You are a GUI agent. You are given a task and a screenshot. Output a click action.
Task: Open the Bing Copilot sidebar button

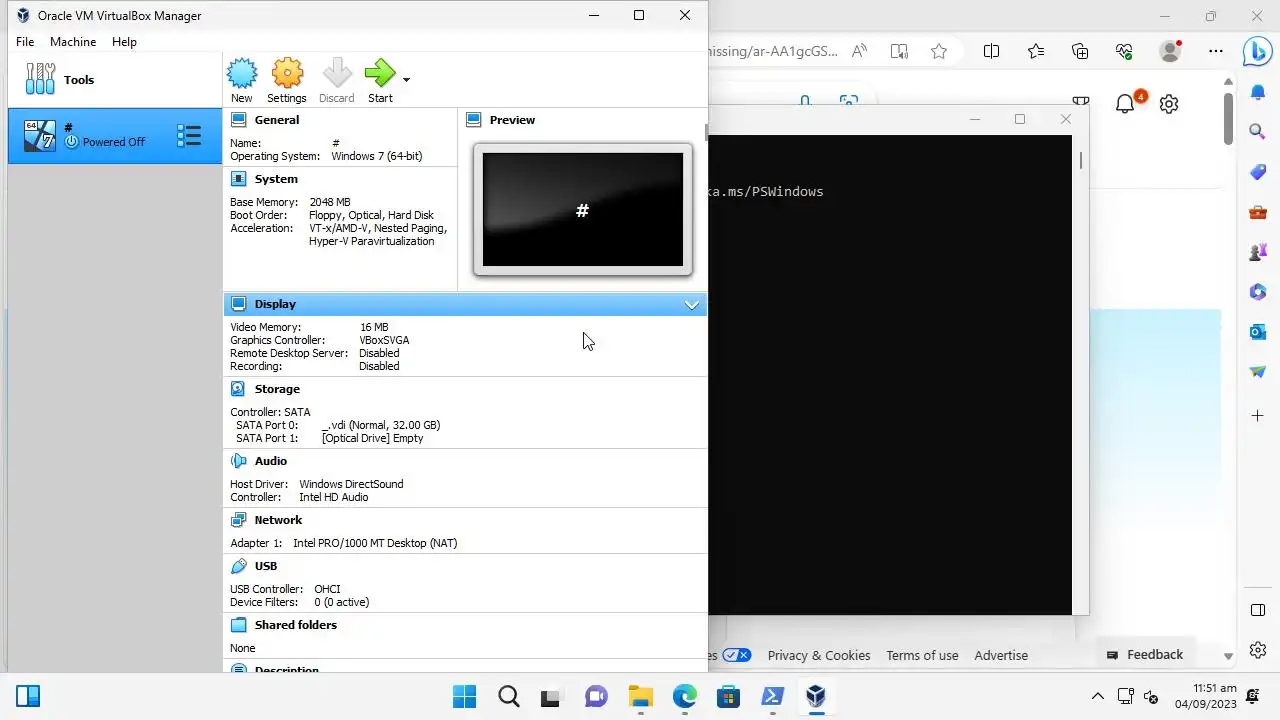pyautogui.click(x=1257, y=51)
